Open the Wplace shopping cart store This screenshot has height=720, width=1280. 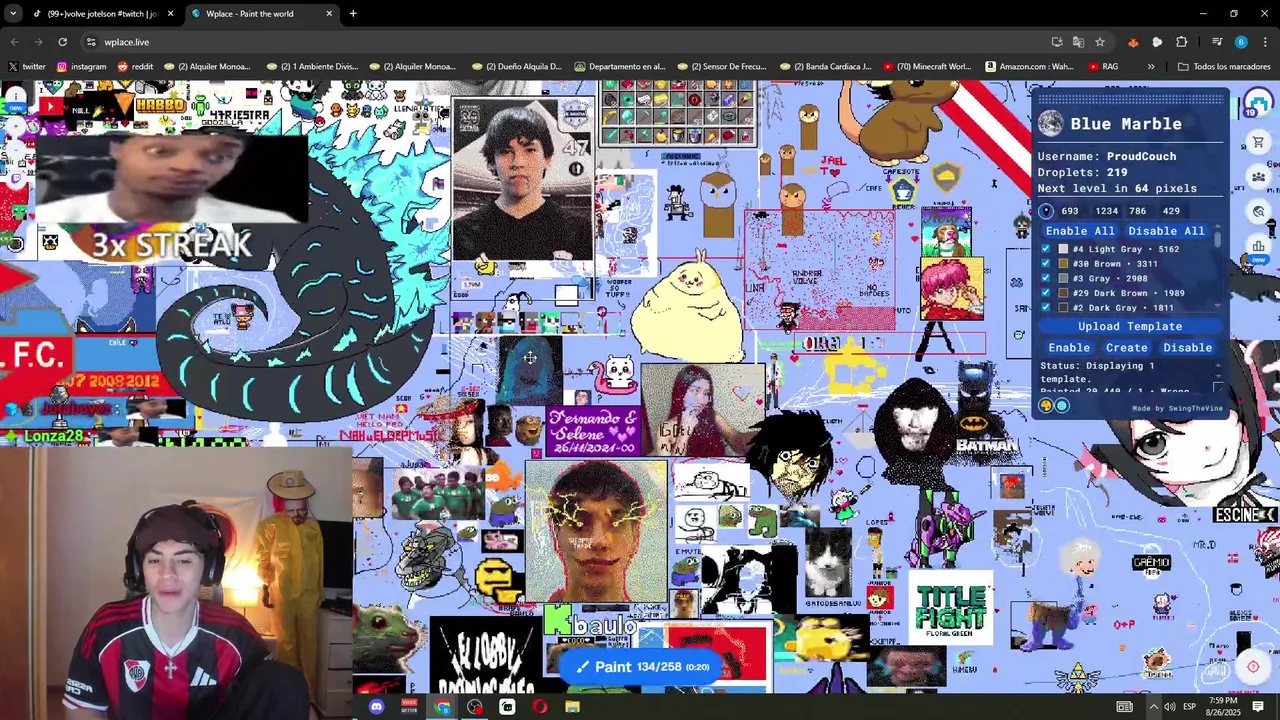click(1259, 143)
